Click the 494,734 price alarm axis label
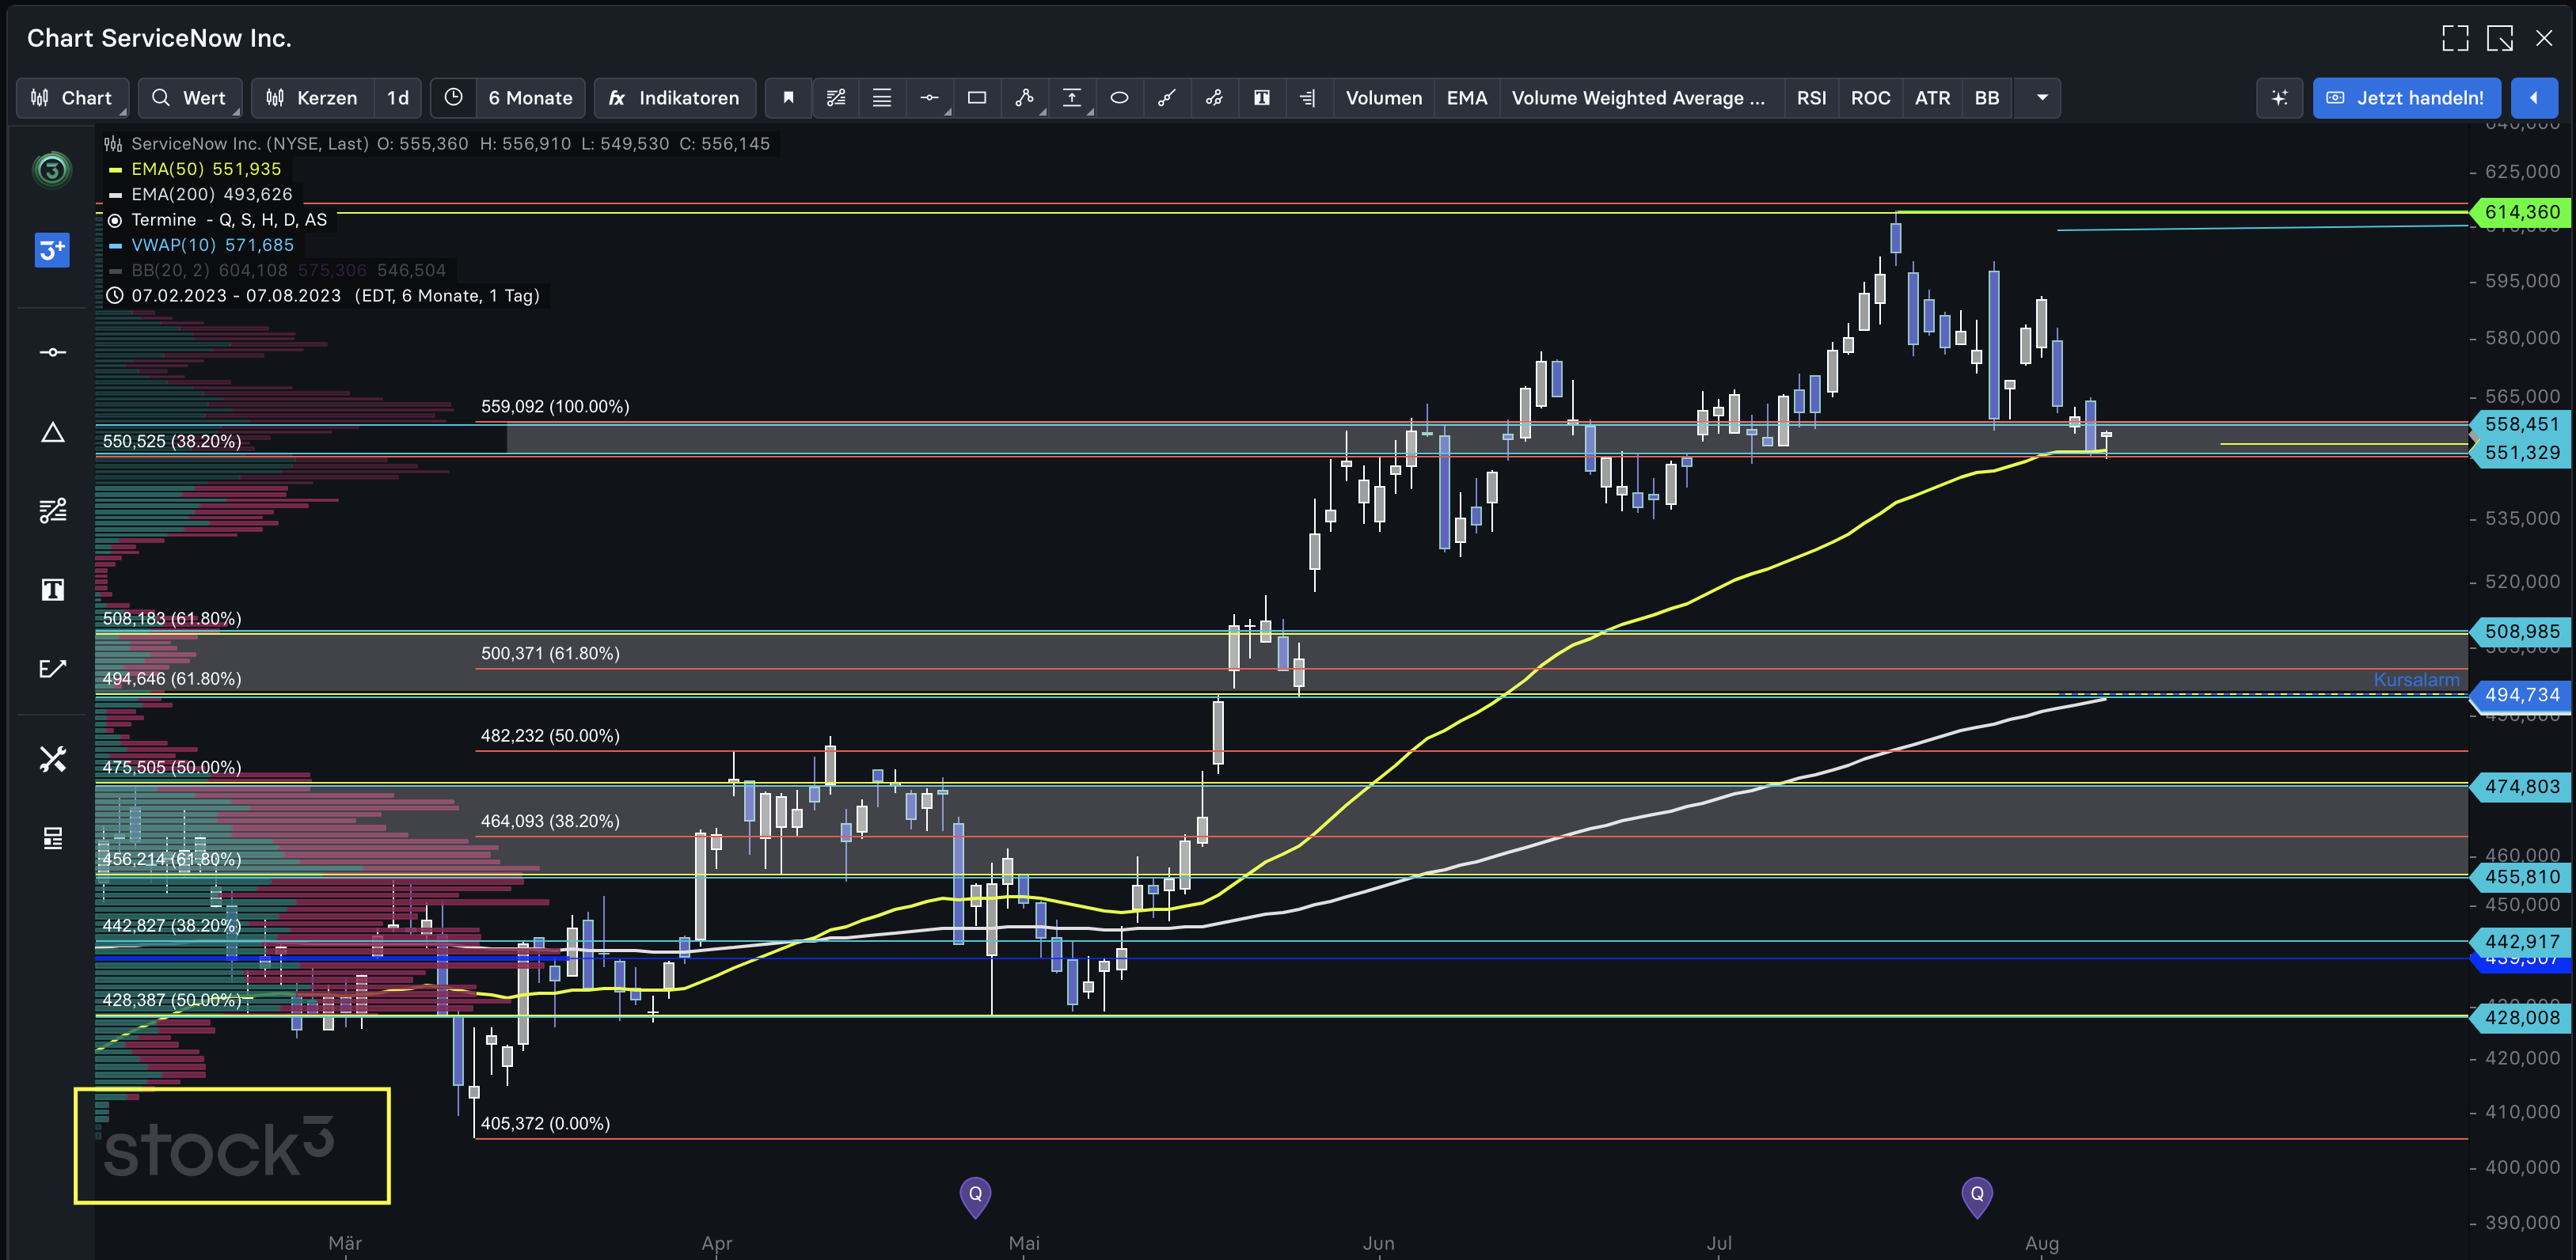The image size is (2576, 1260). [2520, 695]
